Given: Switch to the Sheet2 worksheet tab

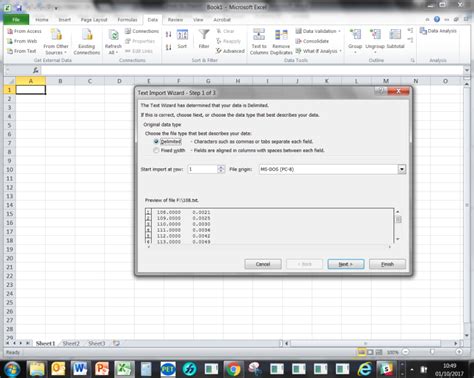Looking at the screenshot, I should coord(71,343).
